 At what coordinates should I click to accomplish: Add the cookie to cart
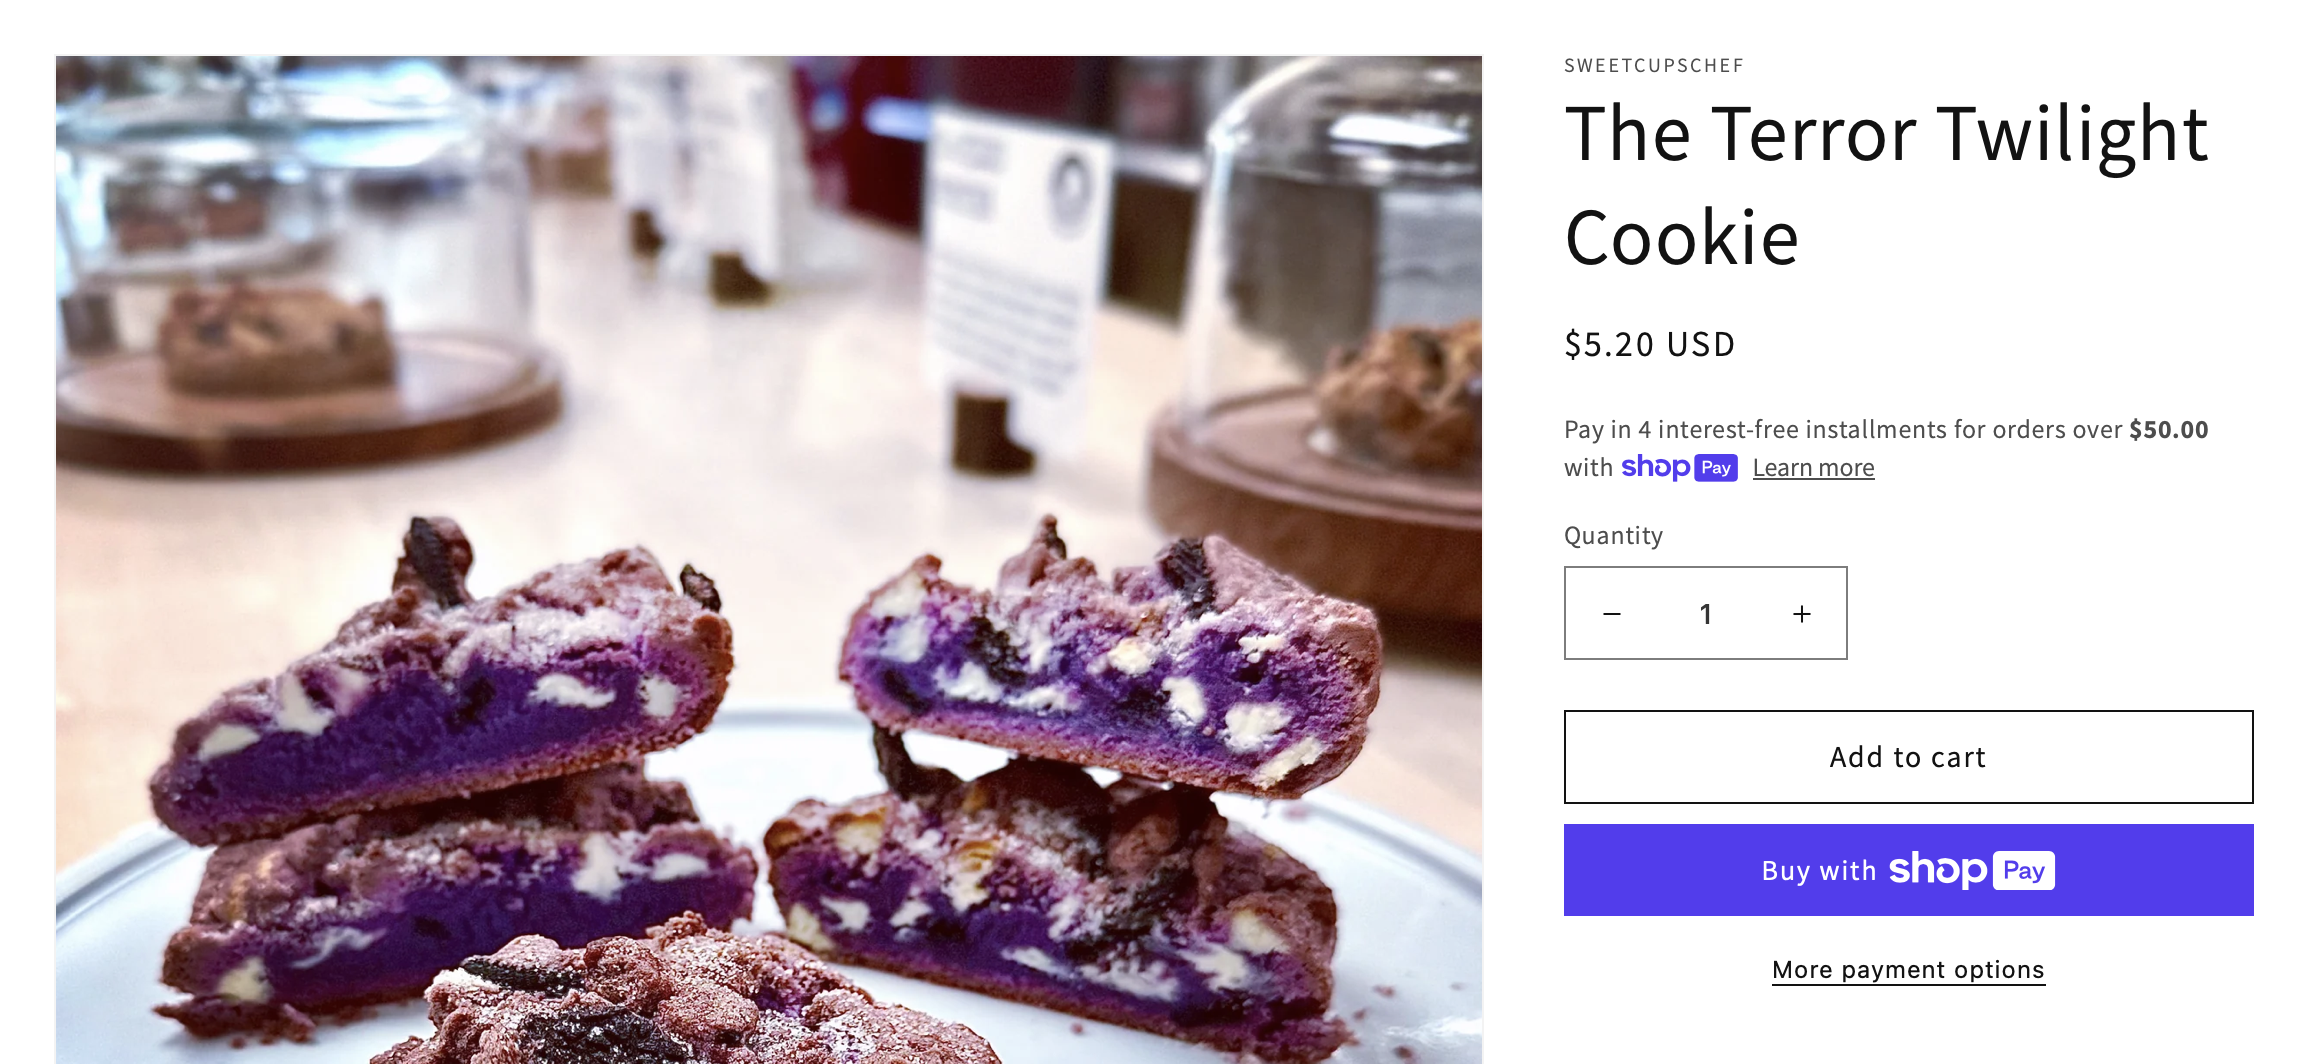[x=1907, y=757]
